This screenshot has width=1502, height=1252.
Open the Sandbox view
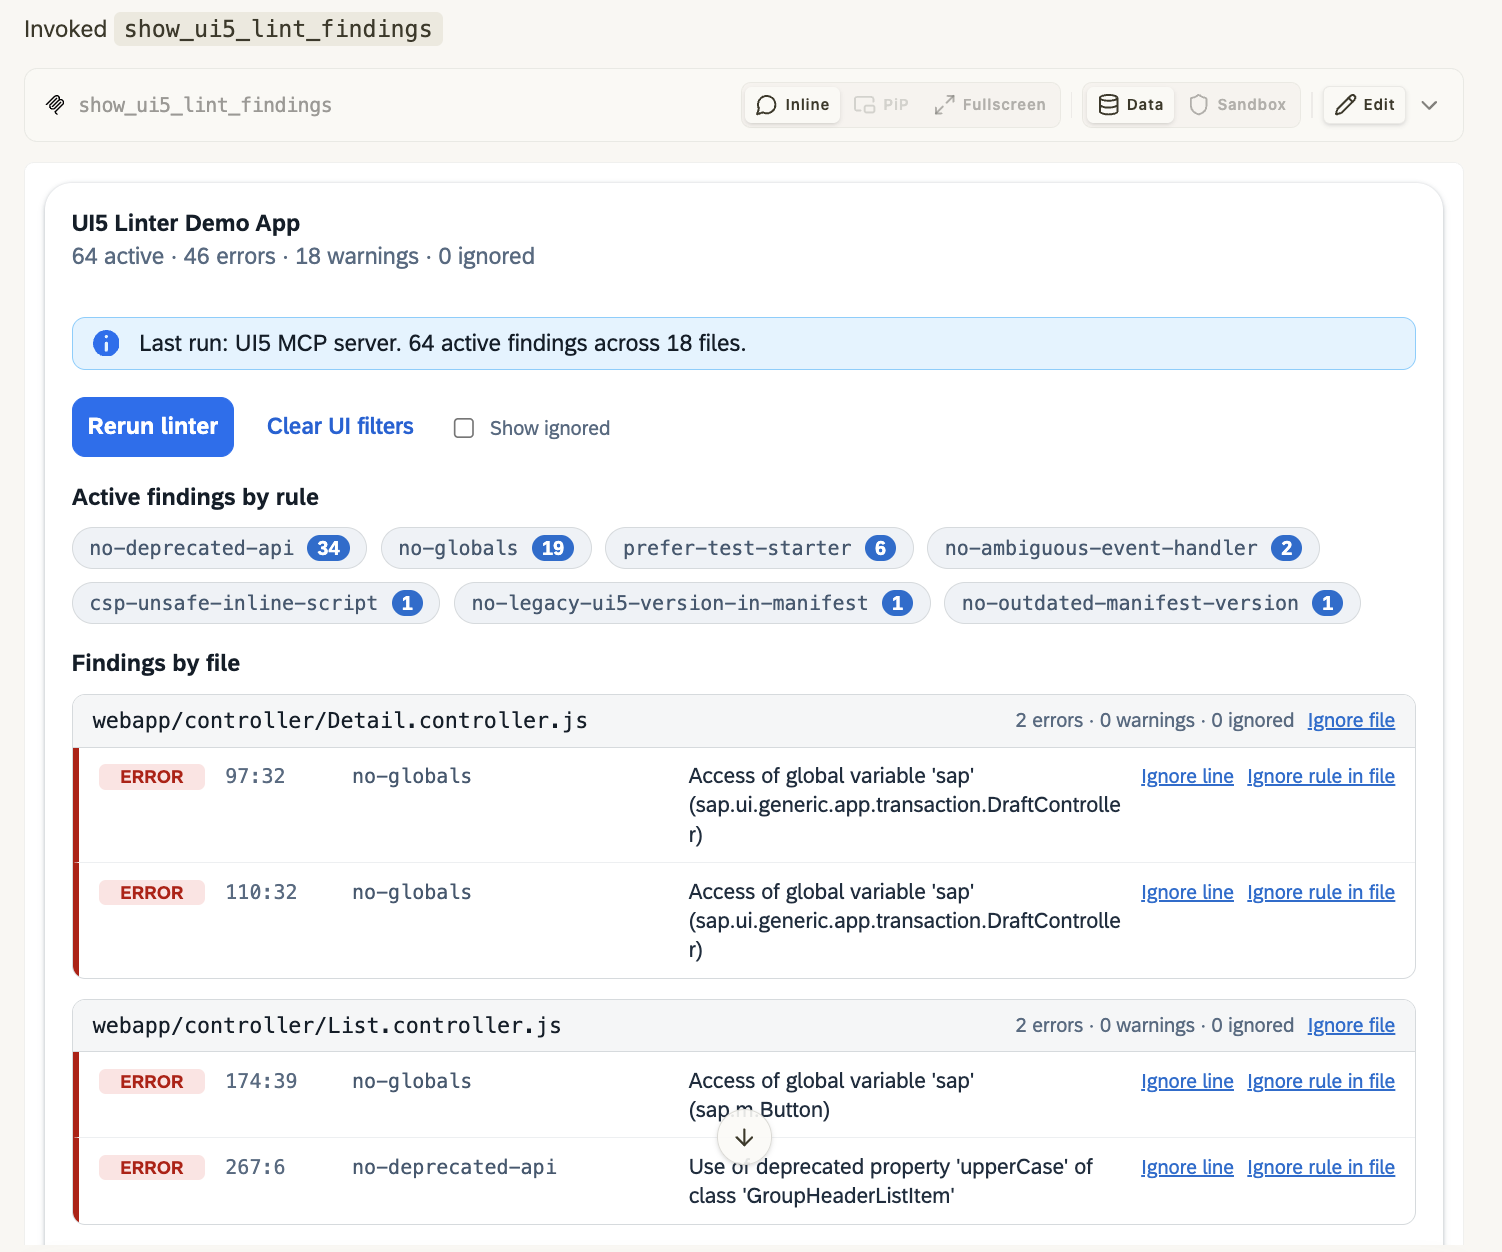pyautogui.click(x=1237, y=105)
